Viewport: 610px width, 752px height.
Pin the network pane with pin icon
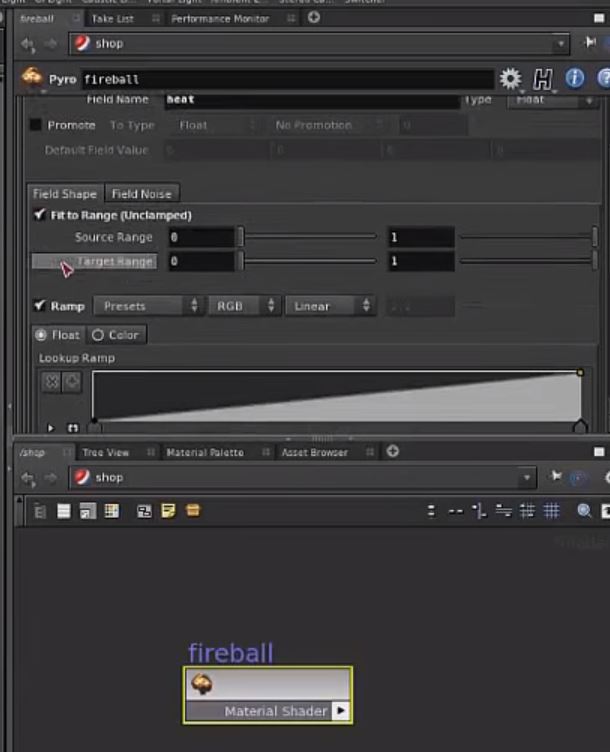556,476
